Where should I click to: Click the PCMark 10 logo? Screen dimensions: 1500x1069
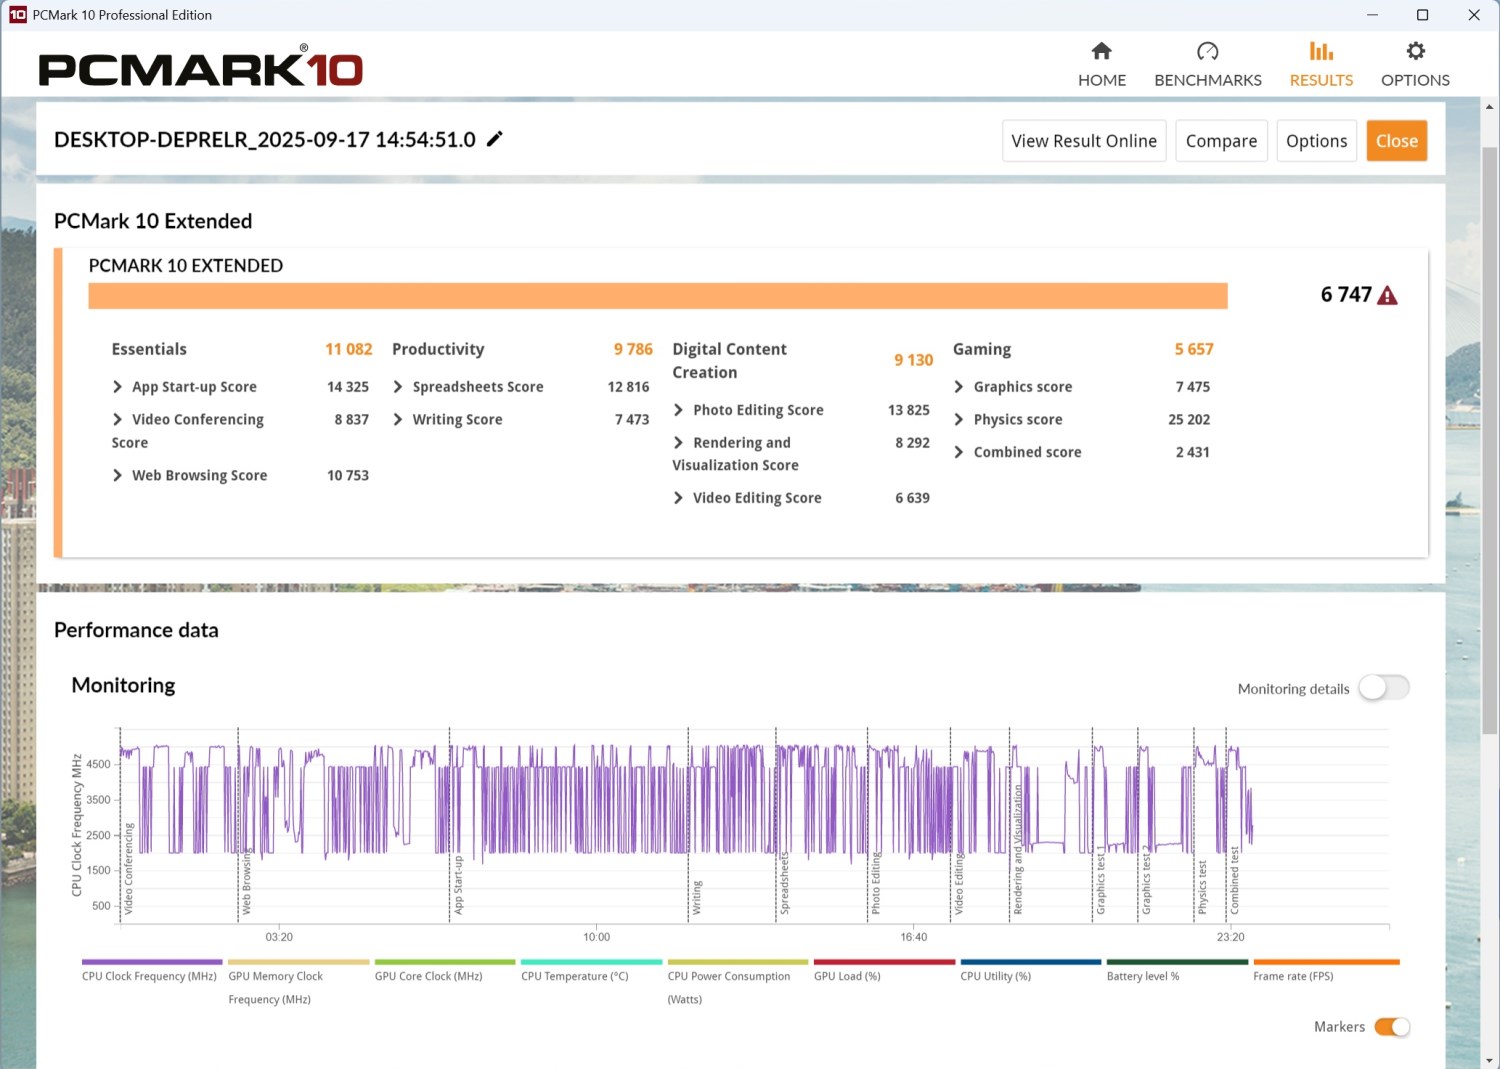click(200, 68)
